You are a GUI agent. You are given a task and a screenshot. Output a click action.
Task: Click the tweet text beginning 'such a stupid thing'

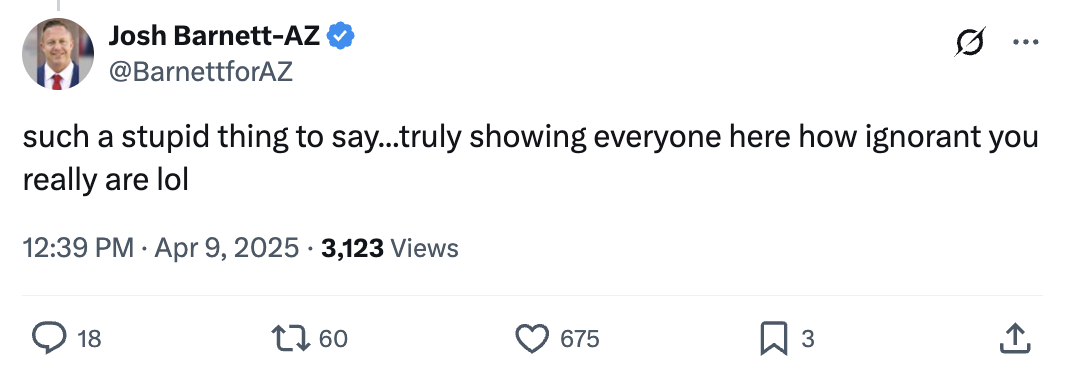point(530,159)
